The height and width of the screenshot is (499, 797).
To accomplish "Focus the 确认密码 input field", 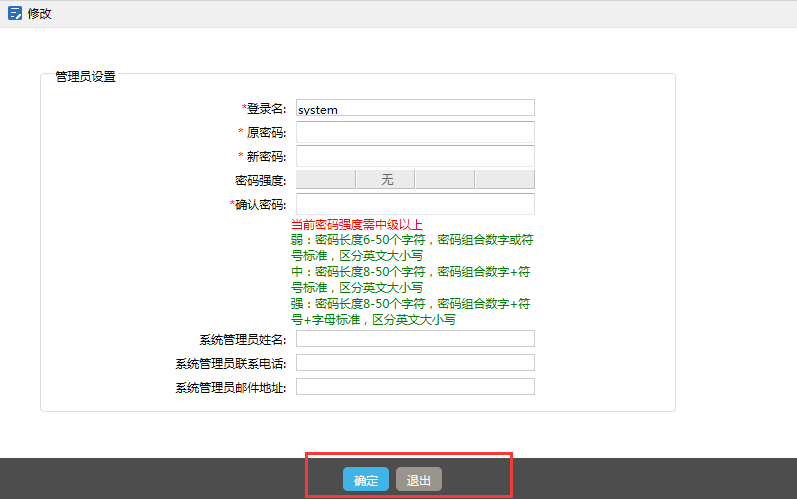I will [415, 204].
